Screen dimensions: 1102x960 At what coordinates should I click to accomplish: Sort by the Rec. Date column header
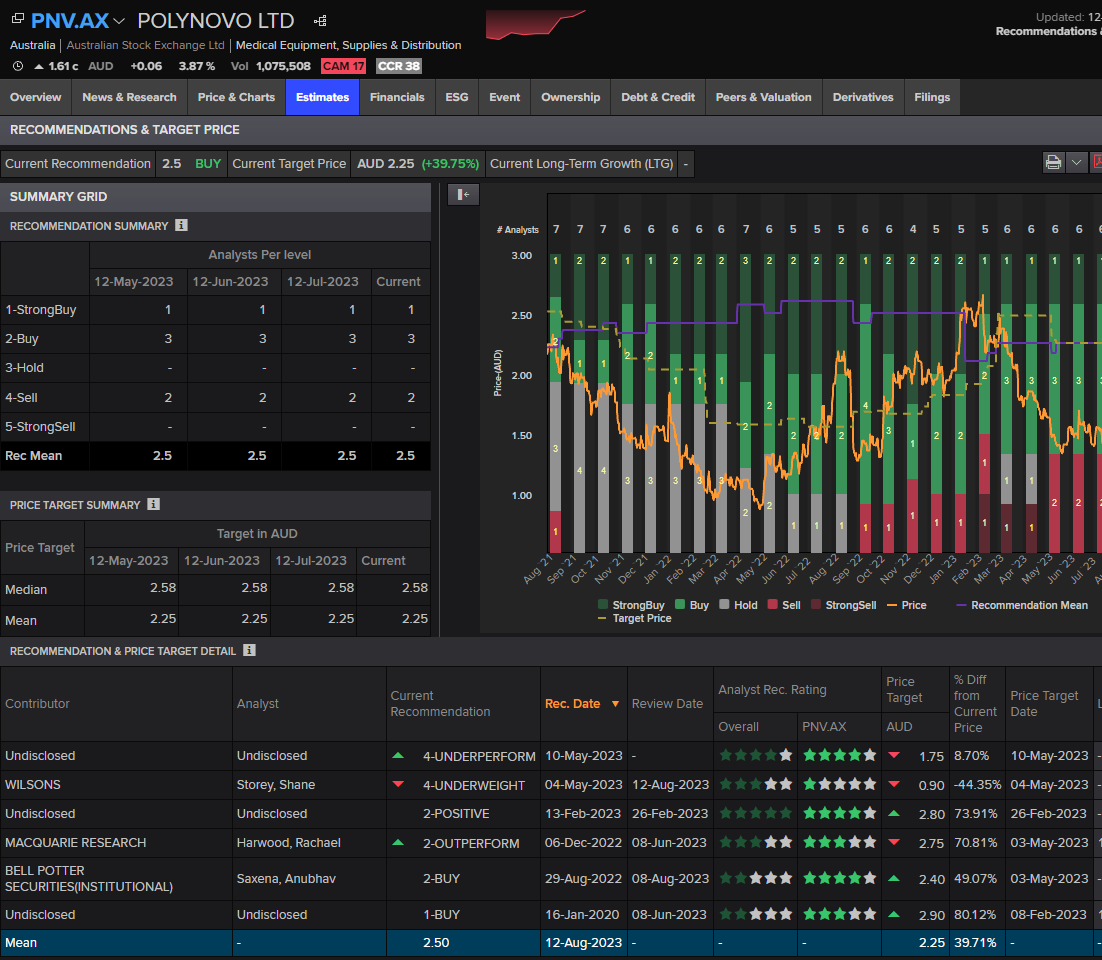572,703
